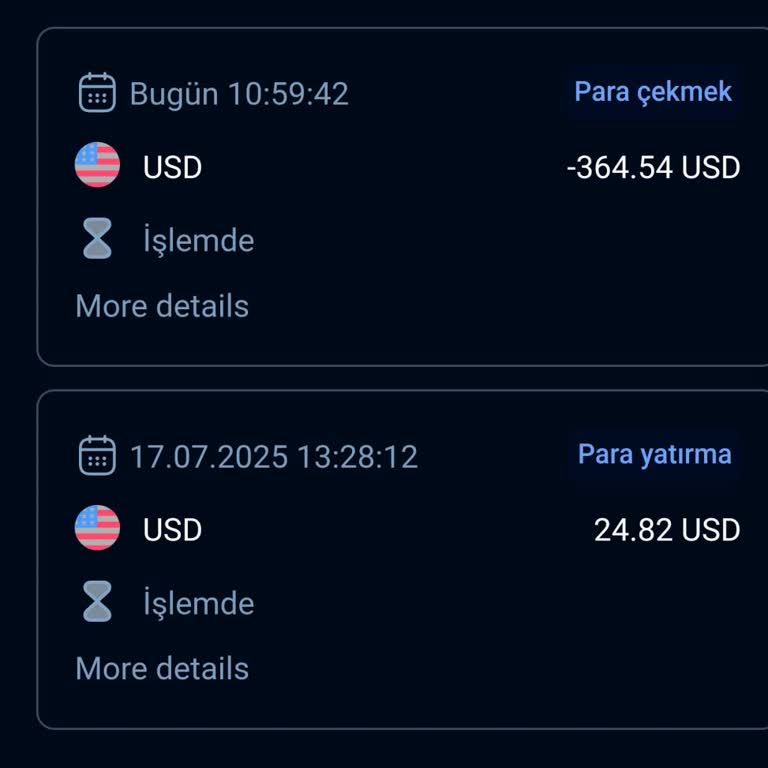Image resolution: width=768 pixels, height=768 pixels.
Task: Tap the 24.82 USD amount
Action: click(667, 530)
